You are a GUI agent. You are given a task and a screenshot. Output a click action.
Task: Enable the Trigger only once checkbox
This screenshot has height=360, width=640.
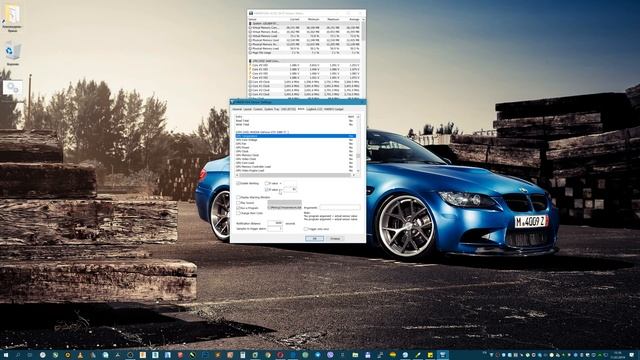click(x=305, y=229)
